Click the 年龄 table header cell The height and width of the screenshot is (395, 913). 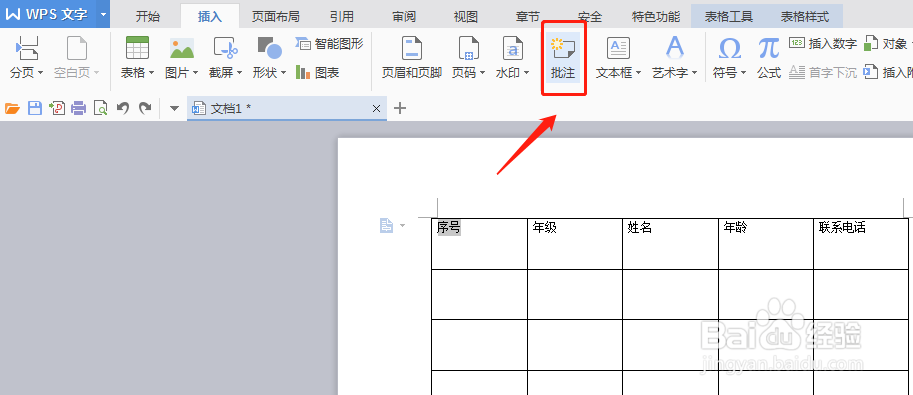pyautogui.click(x=766, y=244)
